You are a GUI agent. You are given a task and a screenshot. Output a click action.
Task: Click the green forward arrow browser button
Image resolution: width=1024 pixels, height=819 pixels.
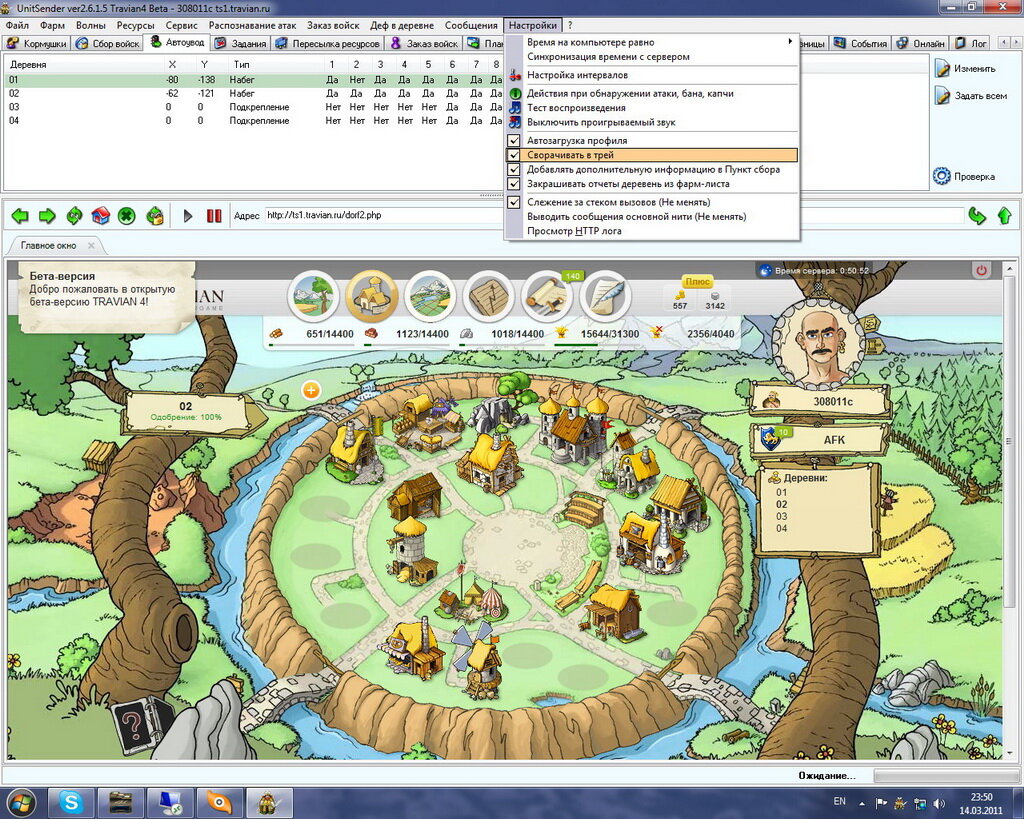click(47, 216)
